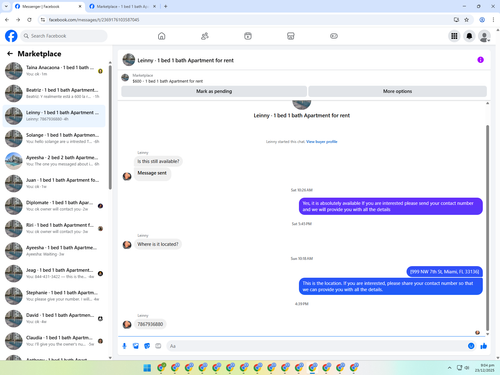Open the Chrome profile icon
Viewport: 500px width, 375px height.
(482, 20)
